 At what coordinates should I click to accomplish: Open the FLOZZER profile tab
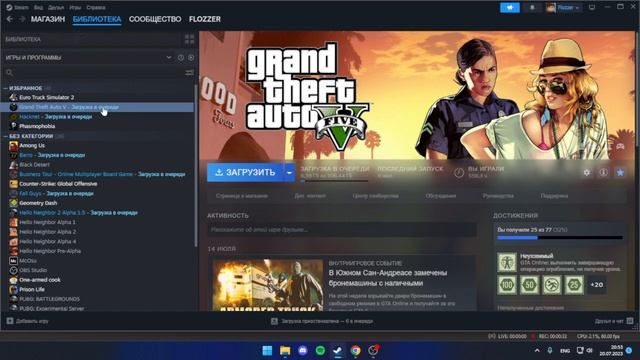click(x=205, y=19)
